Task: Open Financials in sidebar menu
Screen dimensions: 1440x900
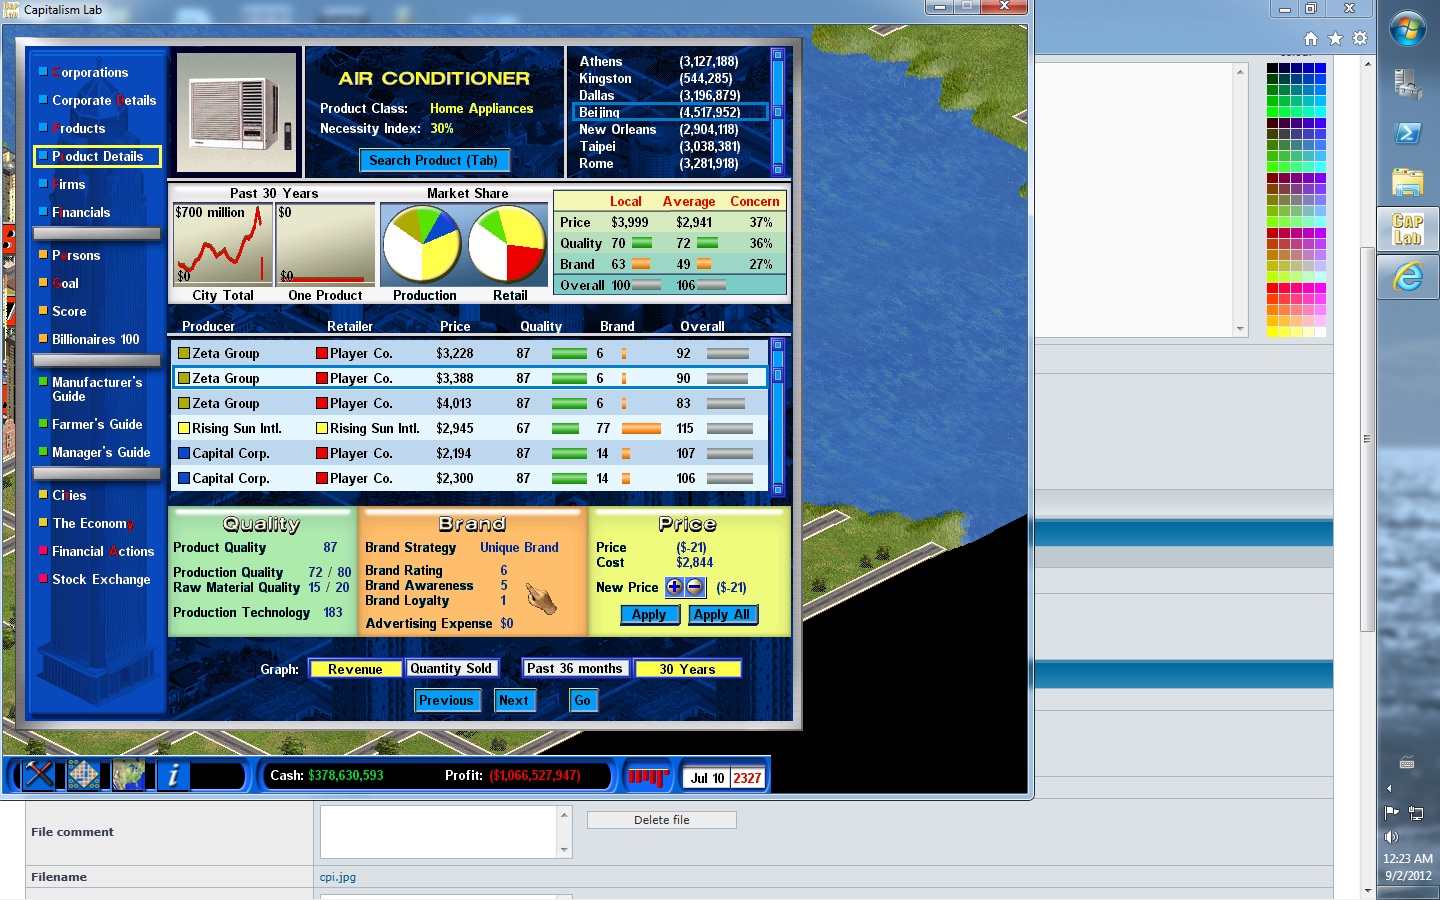Action: (x=81, y=212)
